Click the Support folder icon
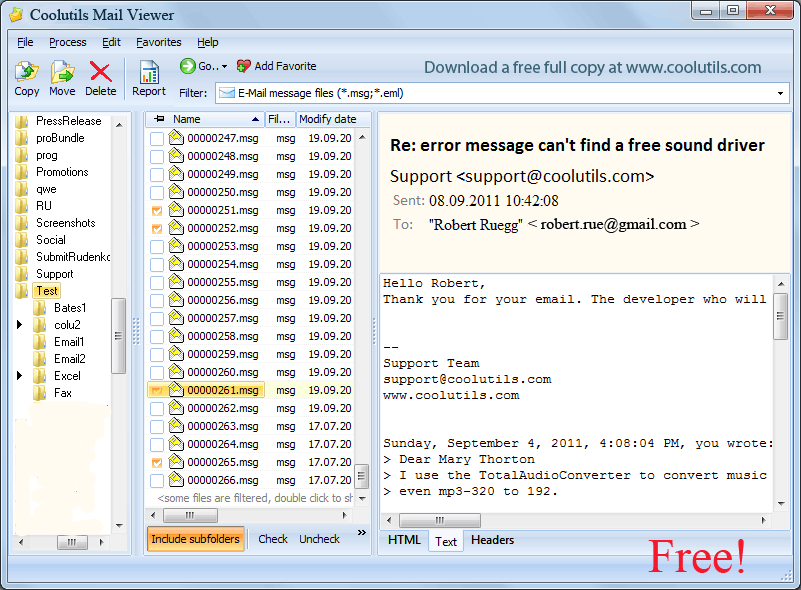The width and height of the screenshot is (801, 590). [21, 274]
